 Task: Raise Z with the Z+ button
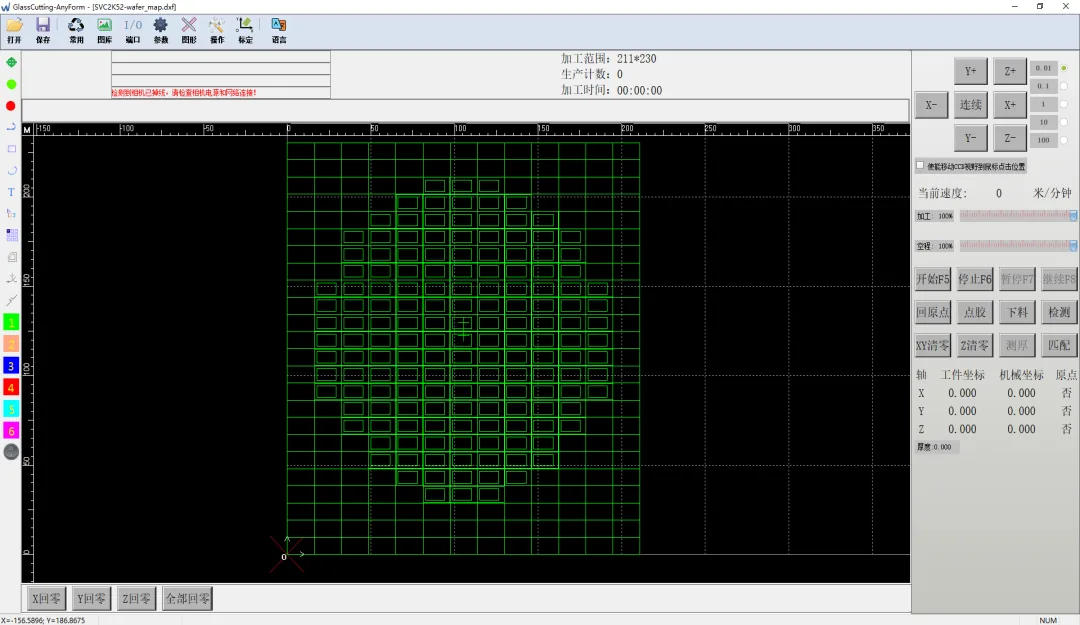(x=1010, y=71)
